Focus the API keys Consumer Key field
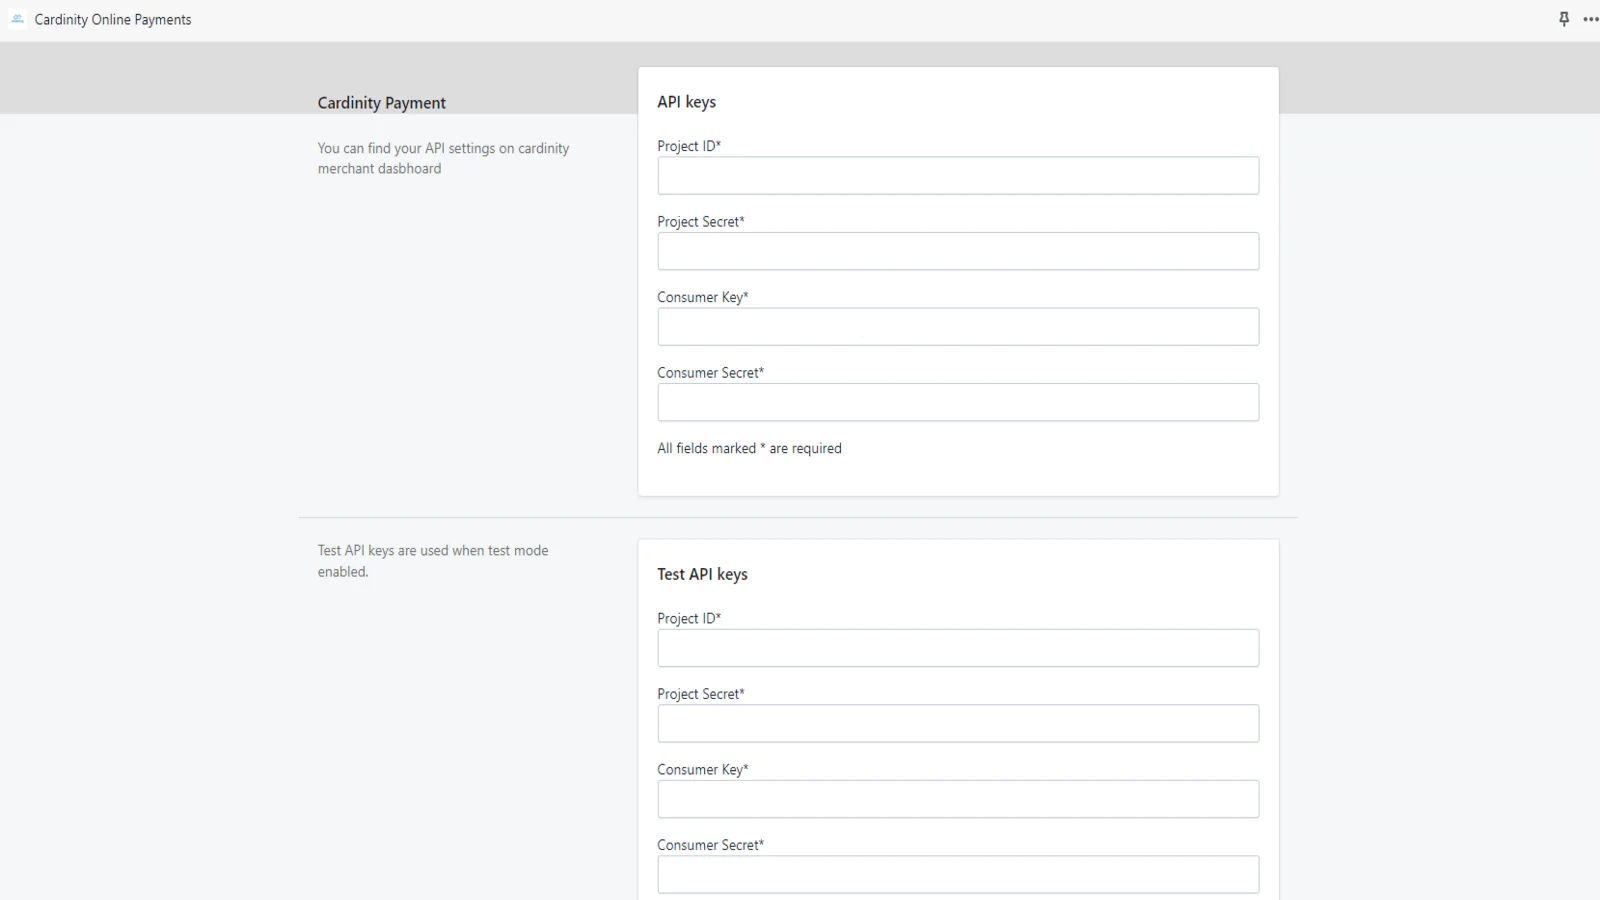This screenshot has width=1600, height=900. pyautogui.click(x=958, y=327)
